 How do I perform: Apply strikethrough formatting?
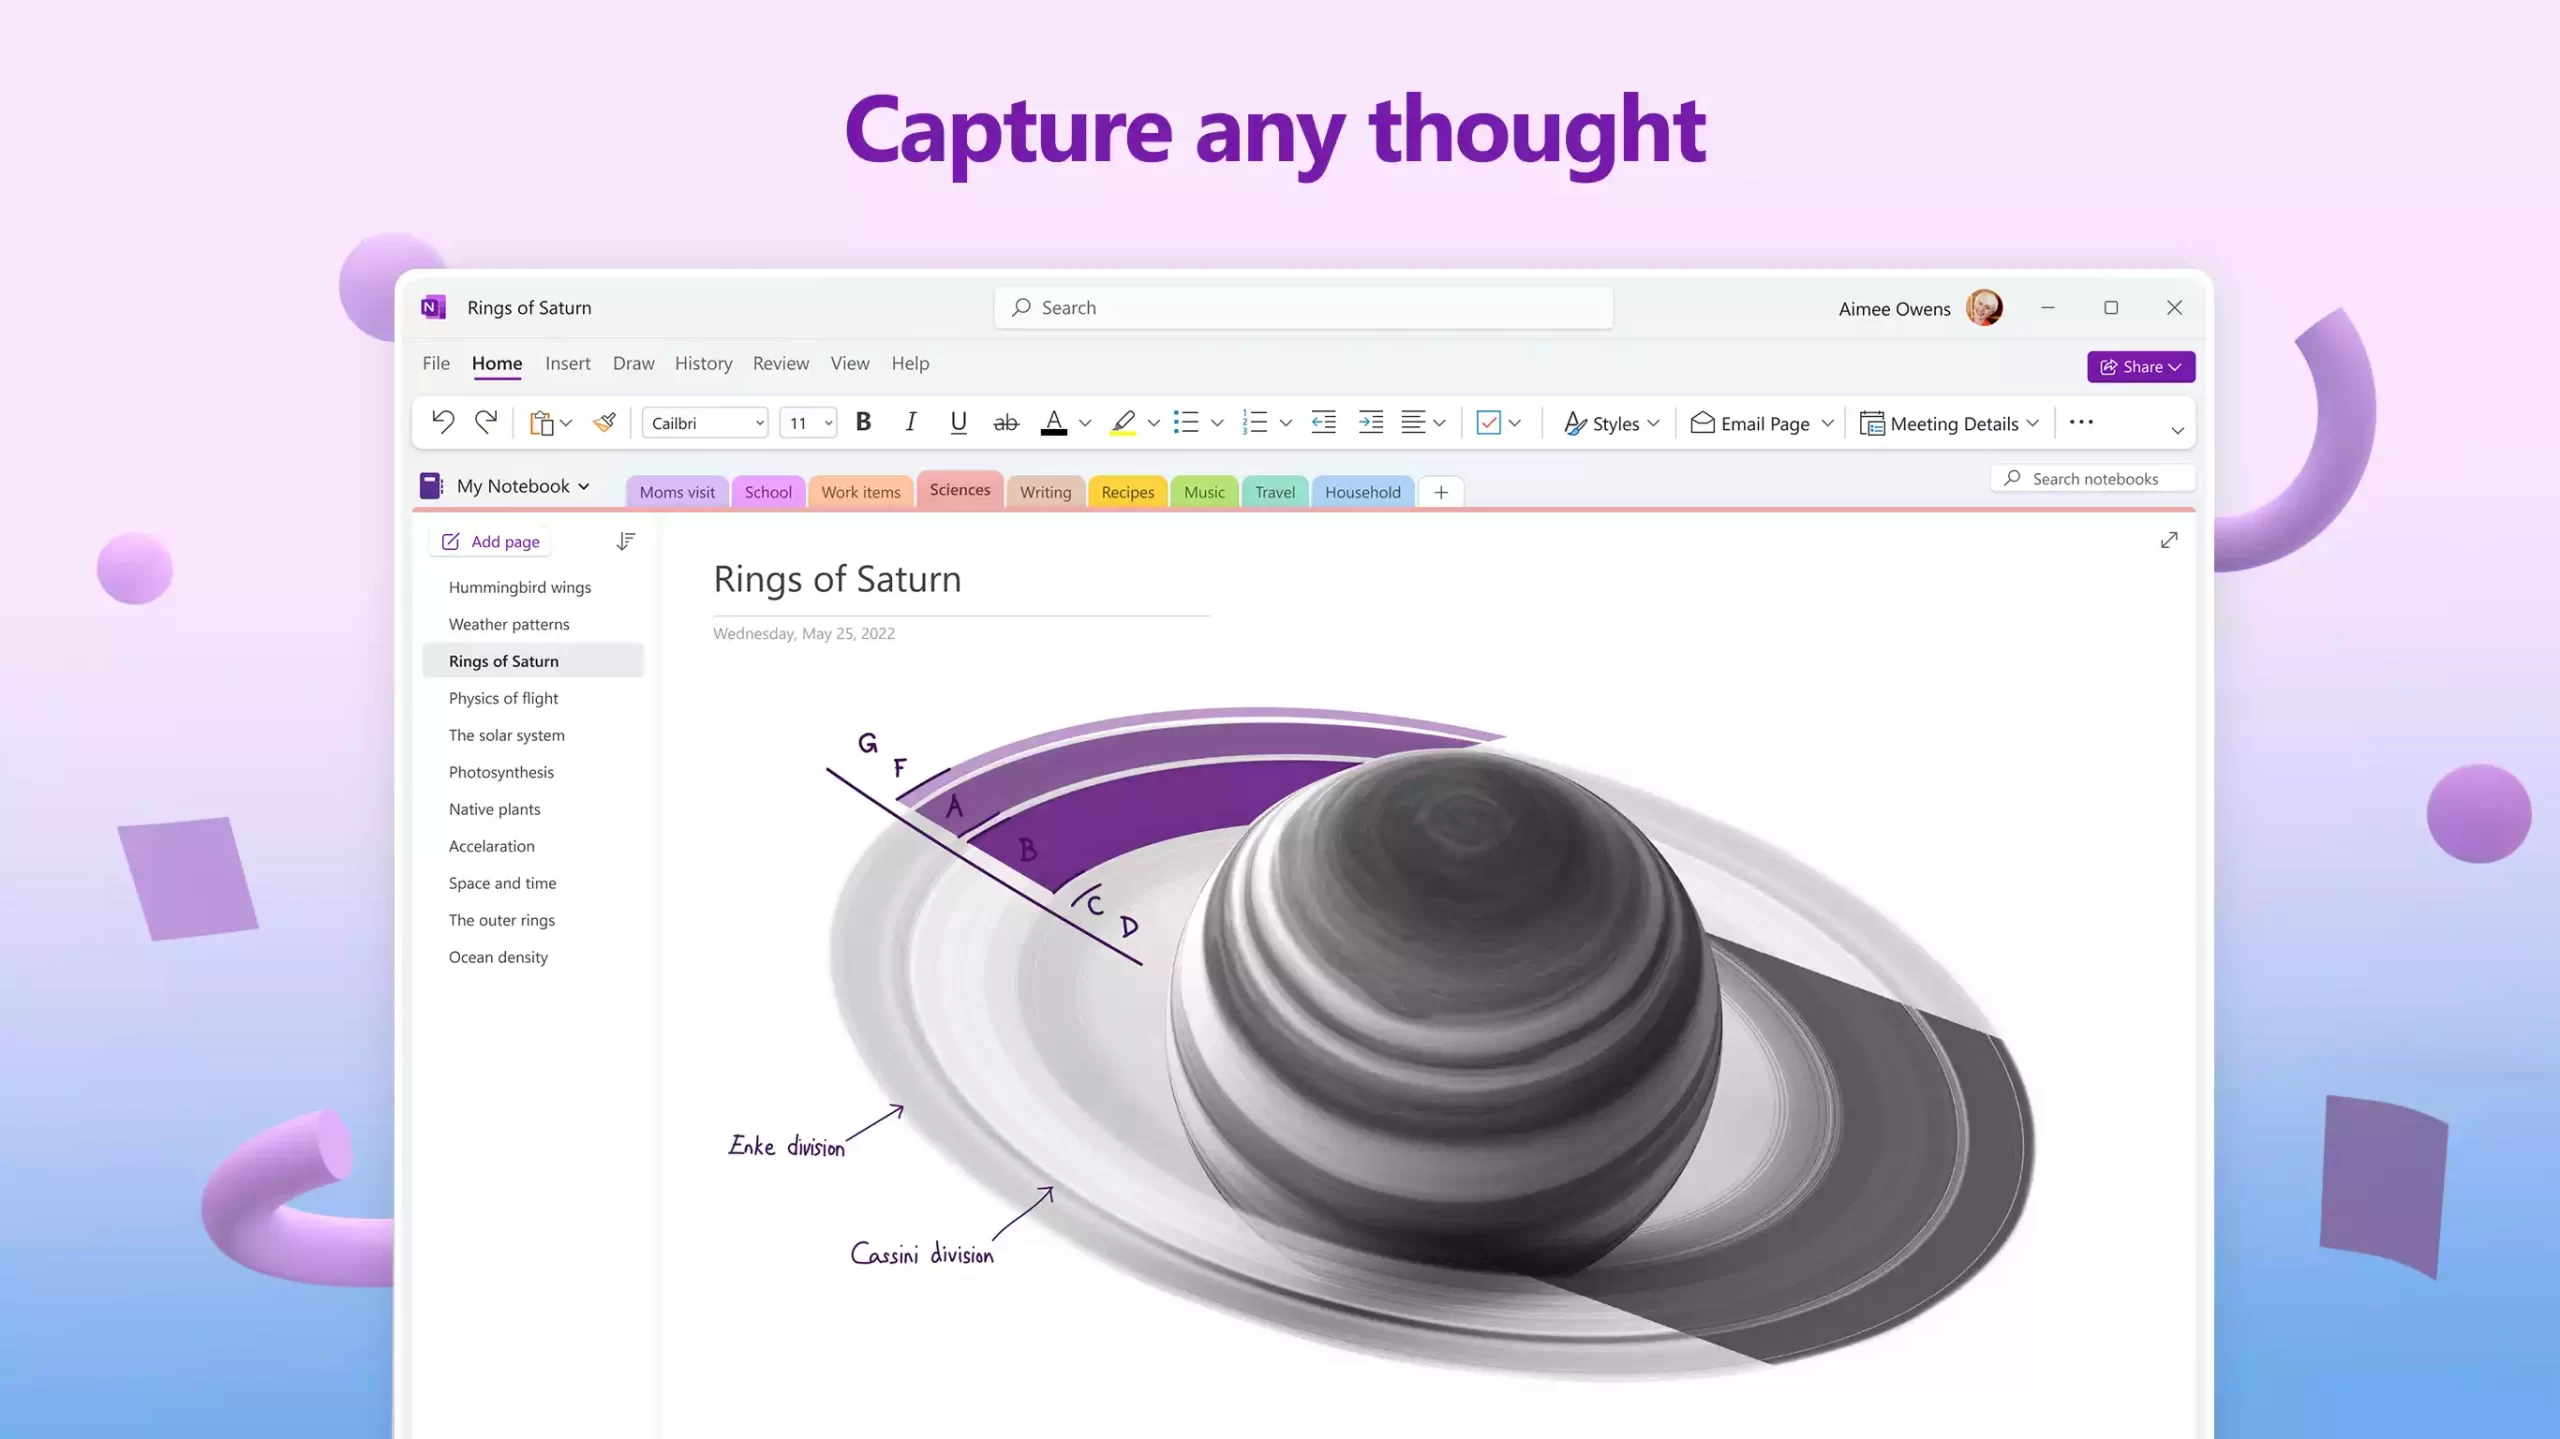1005,422
